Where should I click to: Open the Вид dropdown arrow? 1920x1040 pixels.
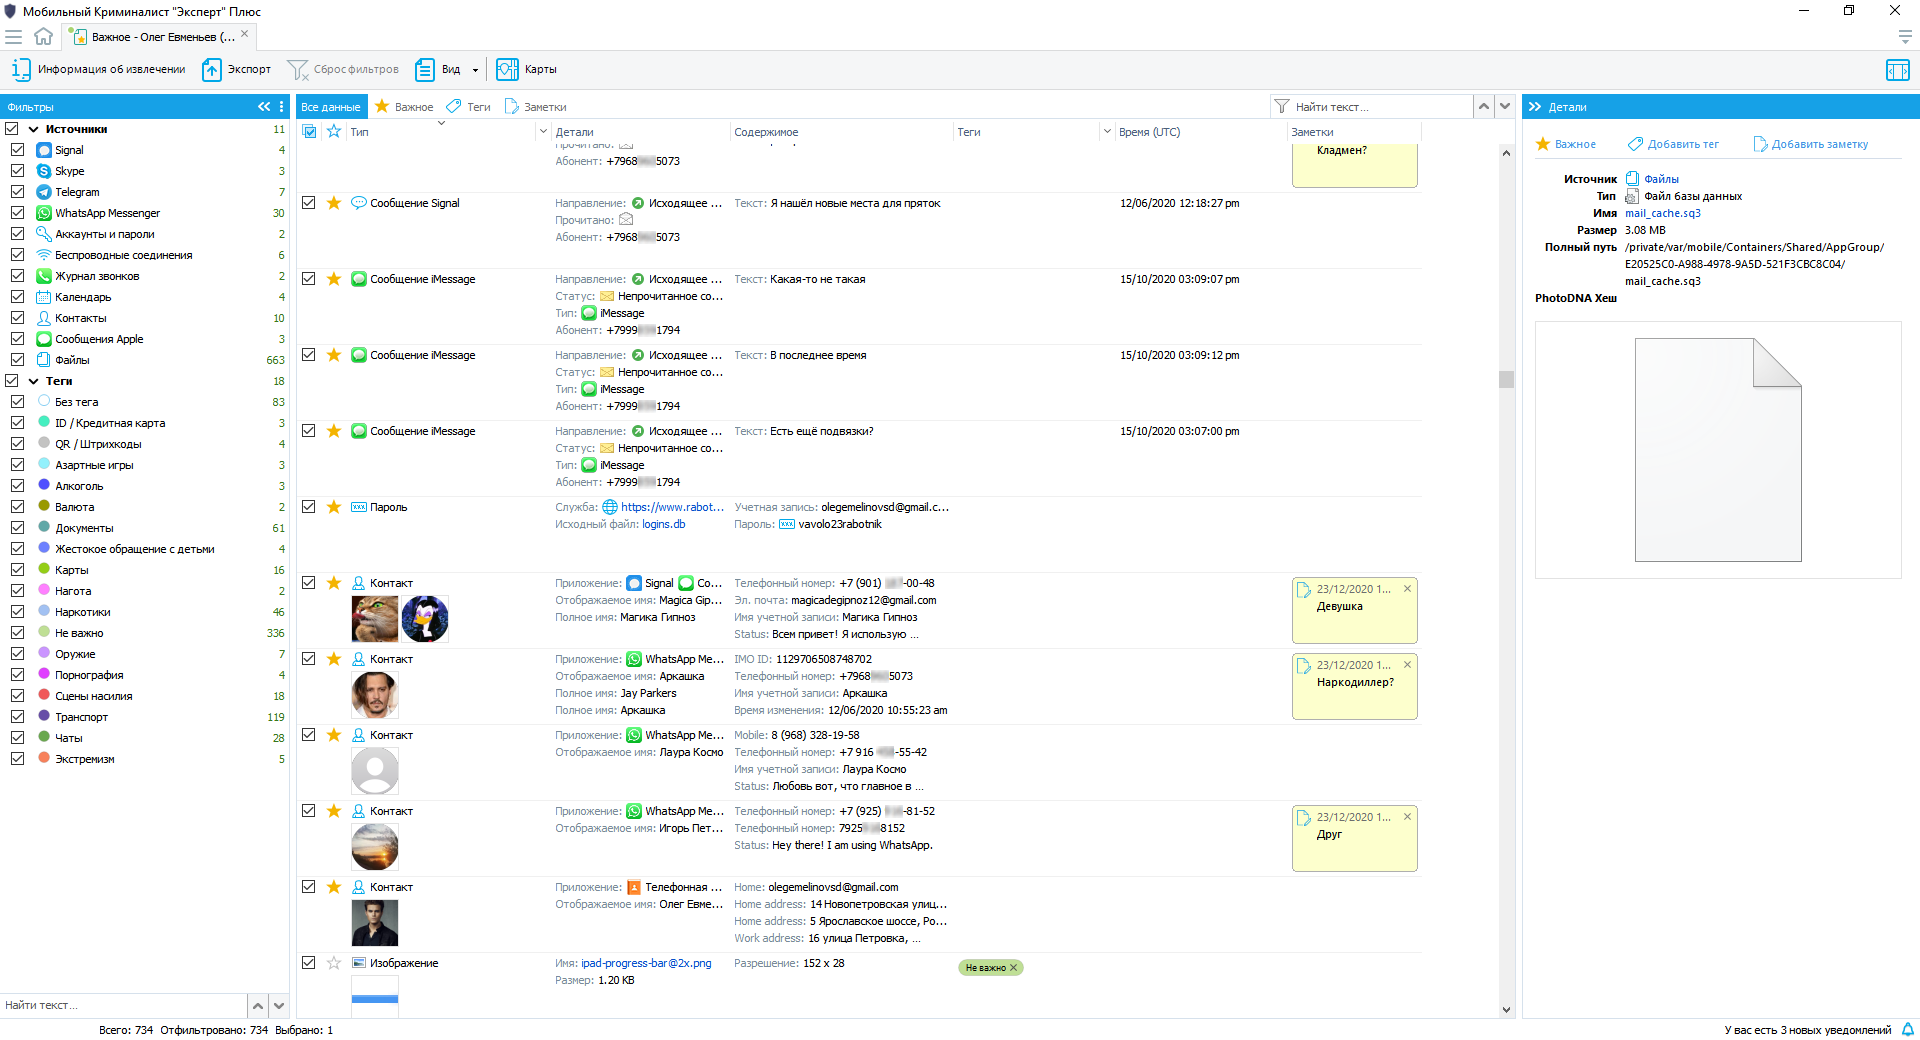[x=475, y=70]
